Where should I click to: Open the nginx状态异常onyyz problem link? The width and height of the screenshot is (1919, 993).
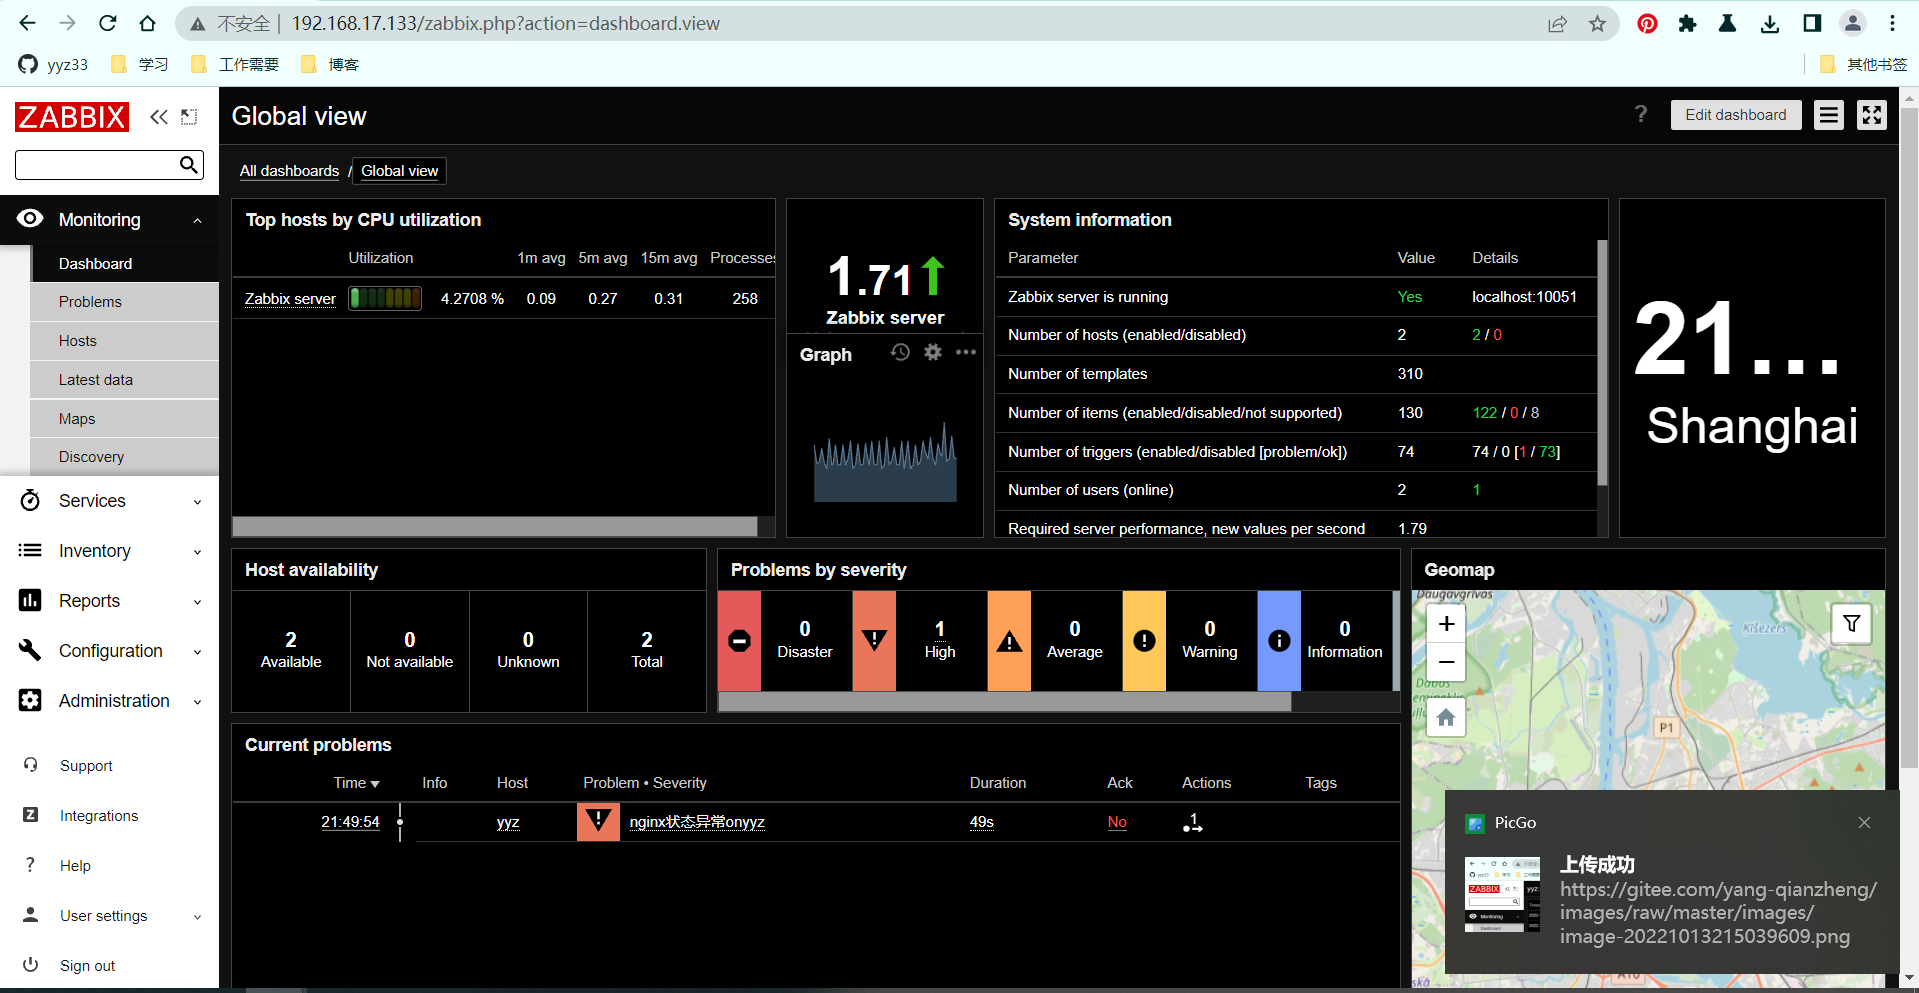[x=697, y=822]
